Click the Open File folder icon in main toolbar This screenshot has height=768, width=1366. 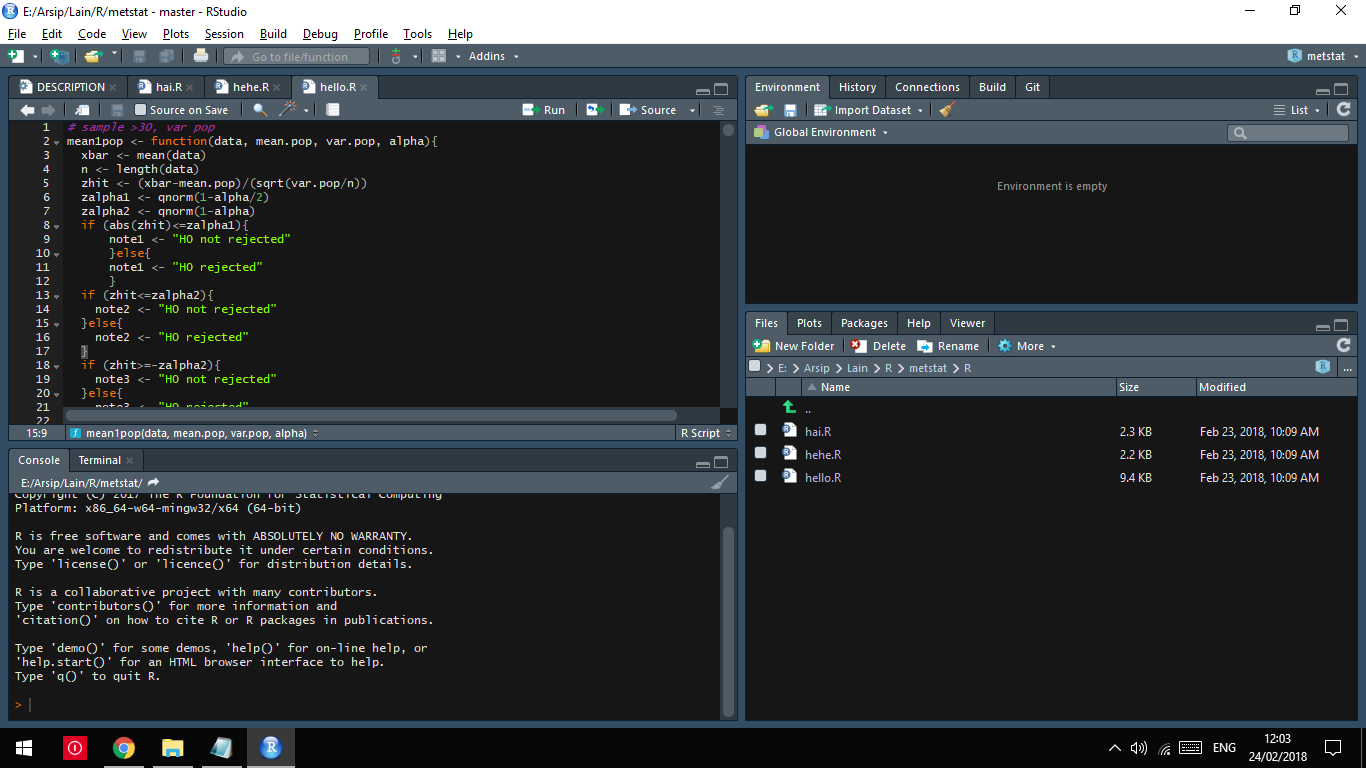[93, 56]
